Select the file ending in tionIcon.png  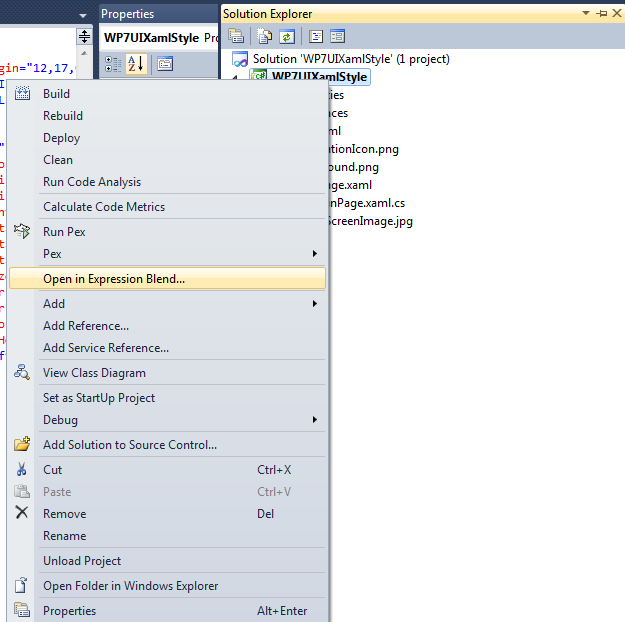(x=363, y=149)
